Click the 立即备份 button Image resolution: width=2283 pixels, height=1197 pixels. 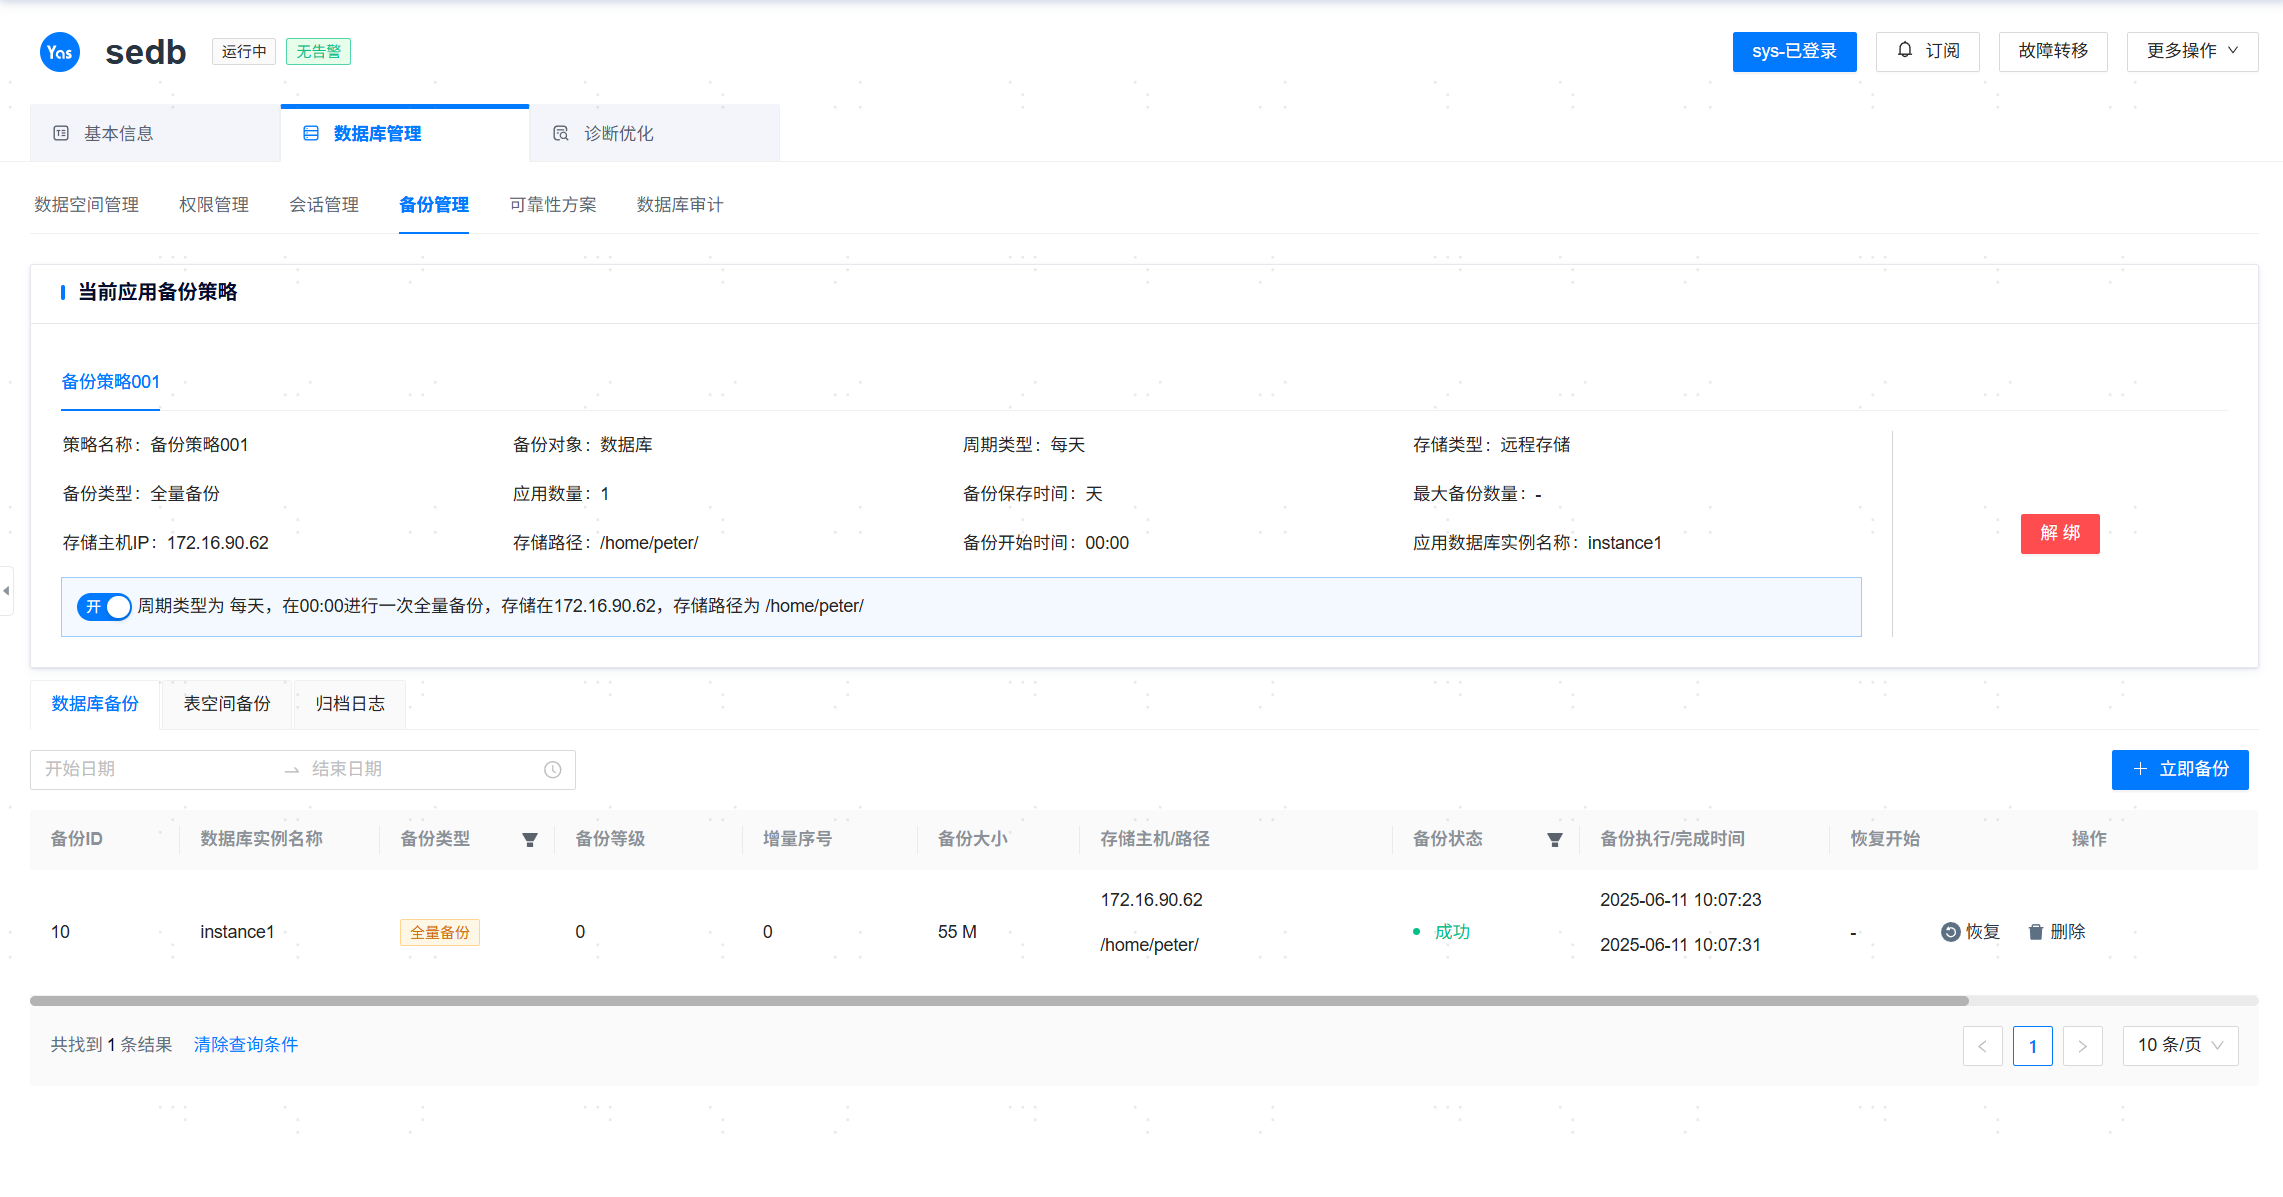[x=2180, y=770]
